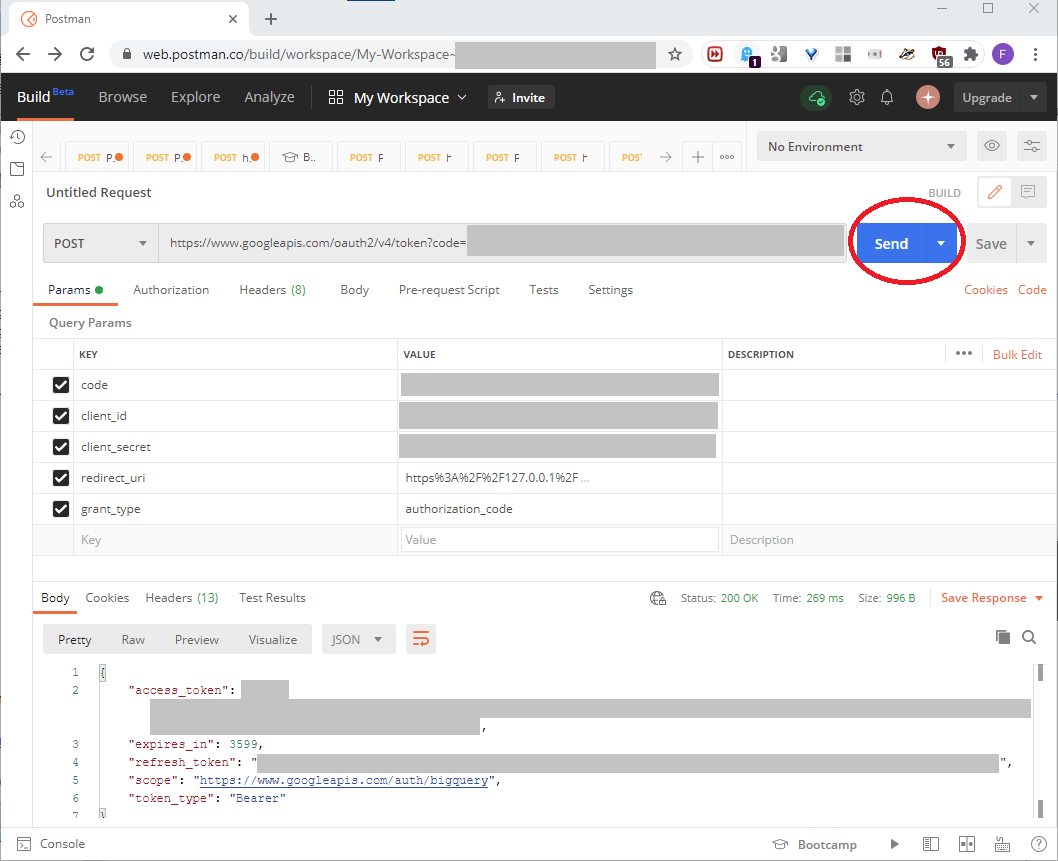Click the request URL field
The height and width of the screenshot is (861, 1058).
[502, 243]
